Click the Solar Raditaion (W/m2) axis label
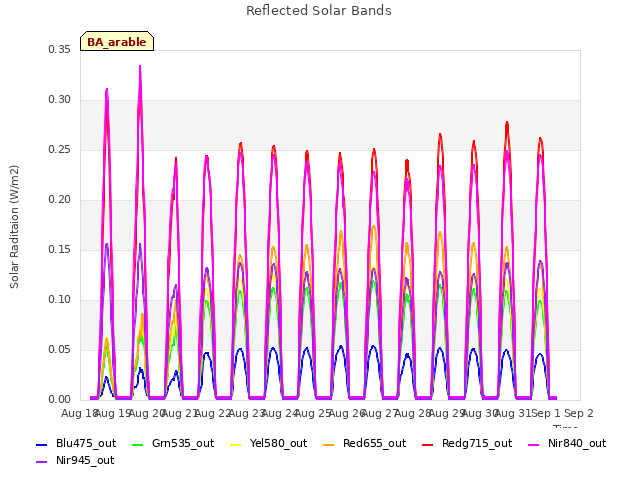 (x=14, y=227)
